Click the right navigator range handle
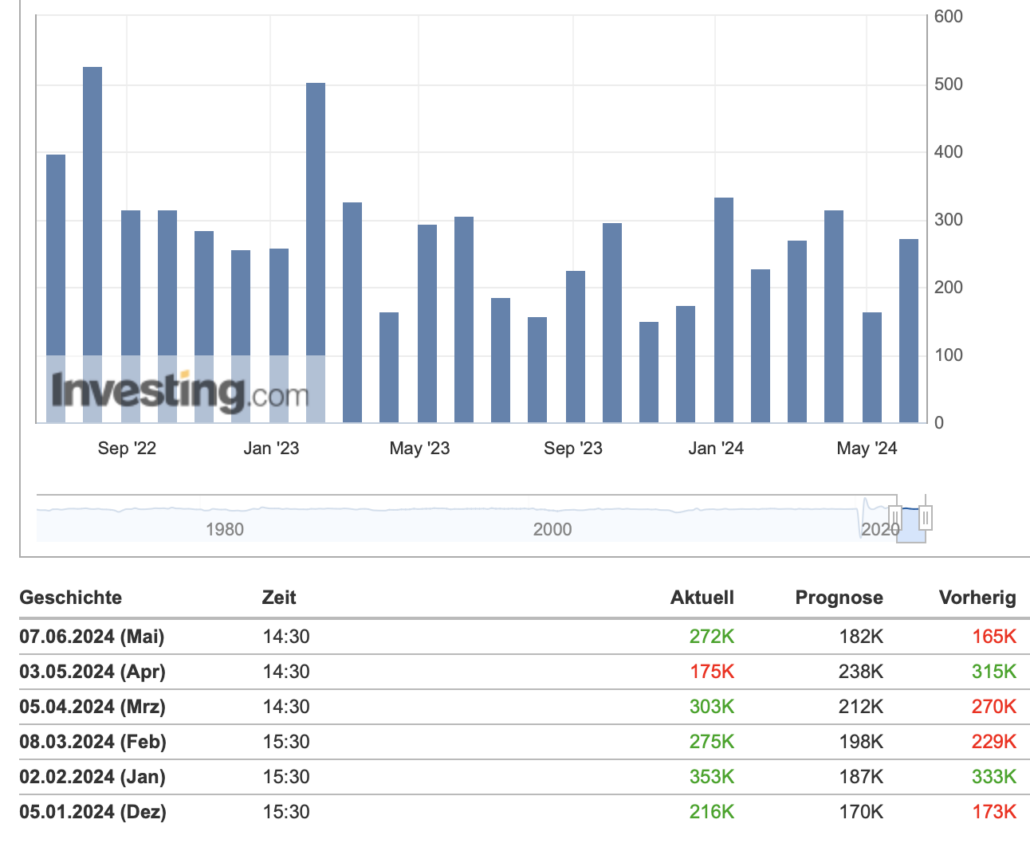The height and width of the screenshot is (843, 1030). [925, 517]
